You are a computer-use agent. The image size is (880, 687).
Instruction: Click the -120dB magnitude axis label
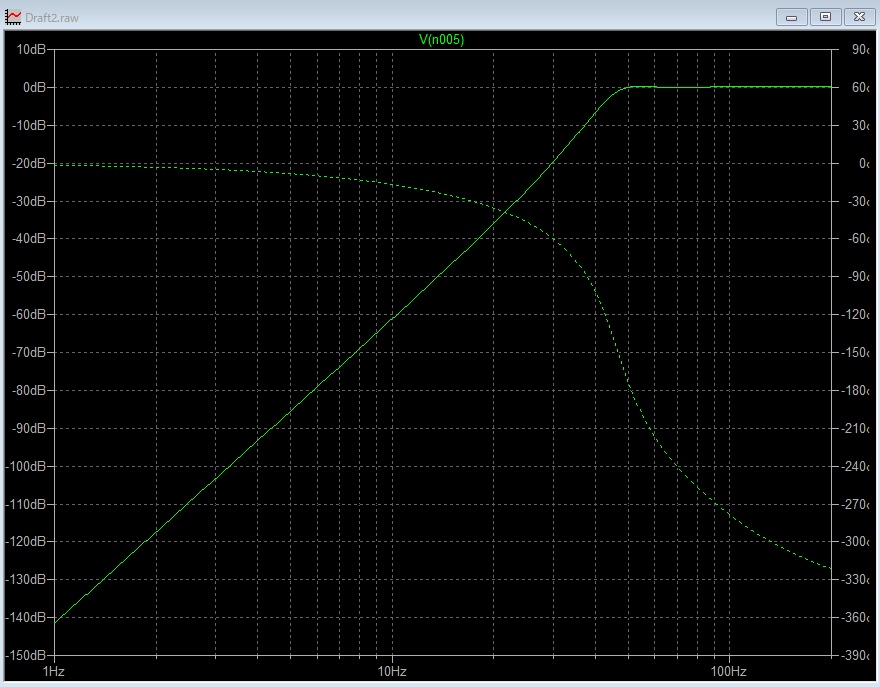(26, 542)
